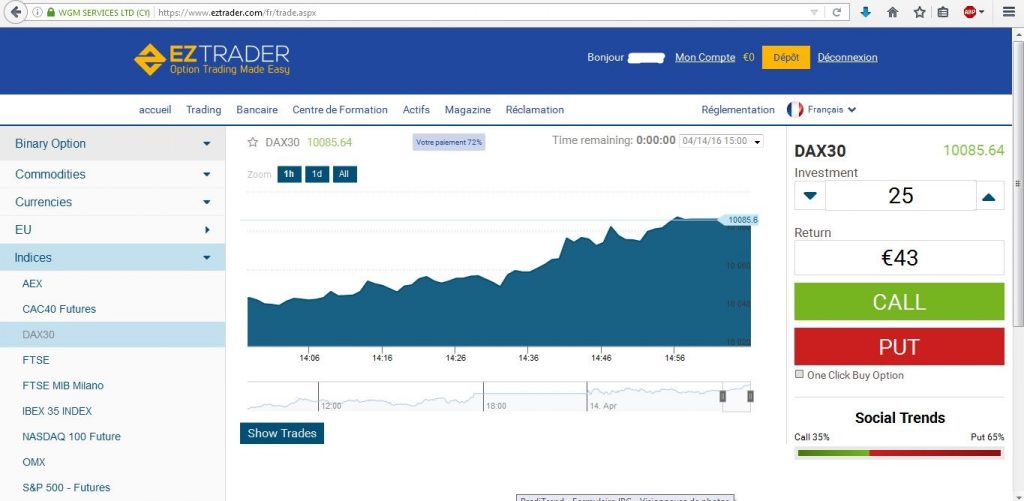Set chart zoom to 1h
The width and height of the screenshot is (1024, 501).
[289, 174]
